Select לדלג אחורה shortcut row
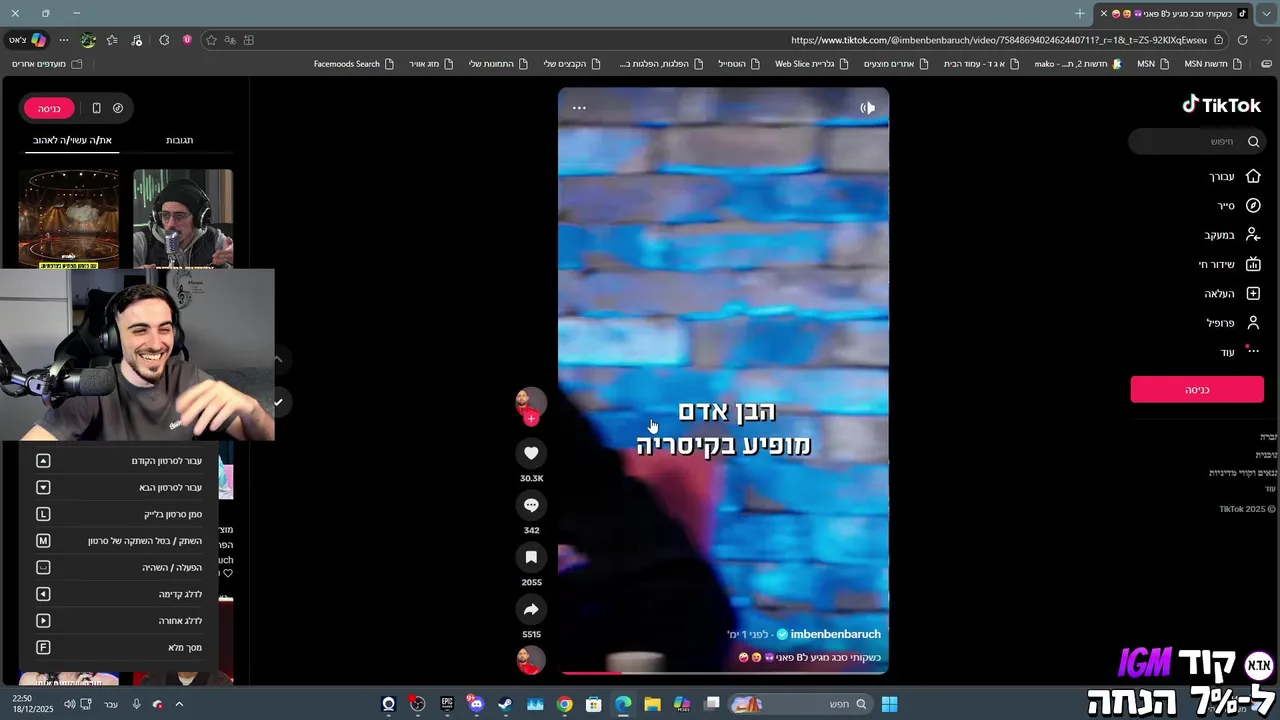The height and width of the screenshot is (720, 1280). tap(119, 621)
